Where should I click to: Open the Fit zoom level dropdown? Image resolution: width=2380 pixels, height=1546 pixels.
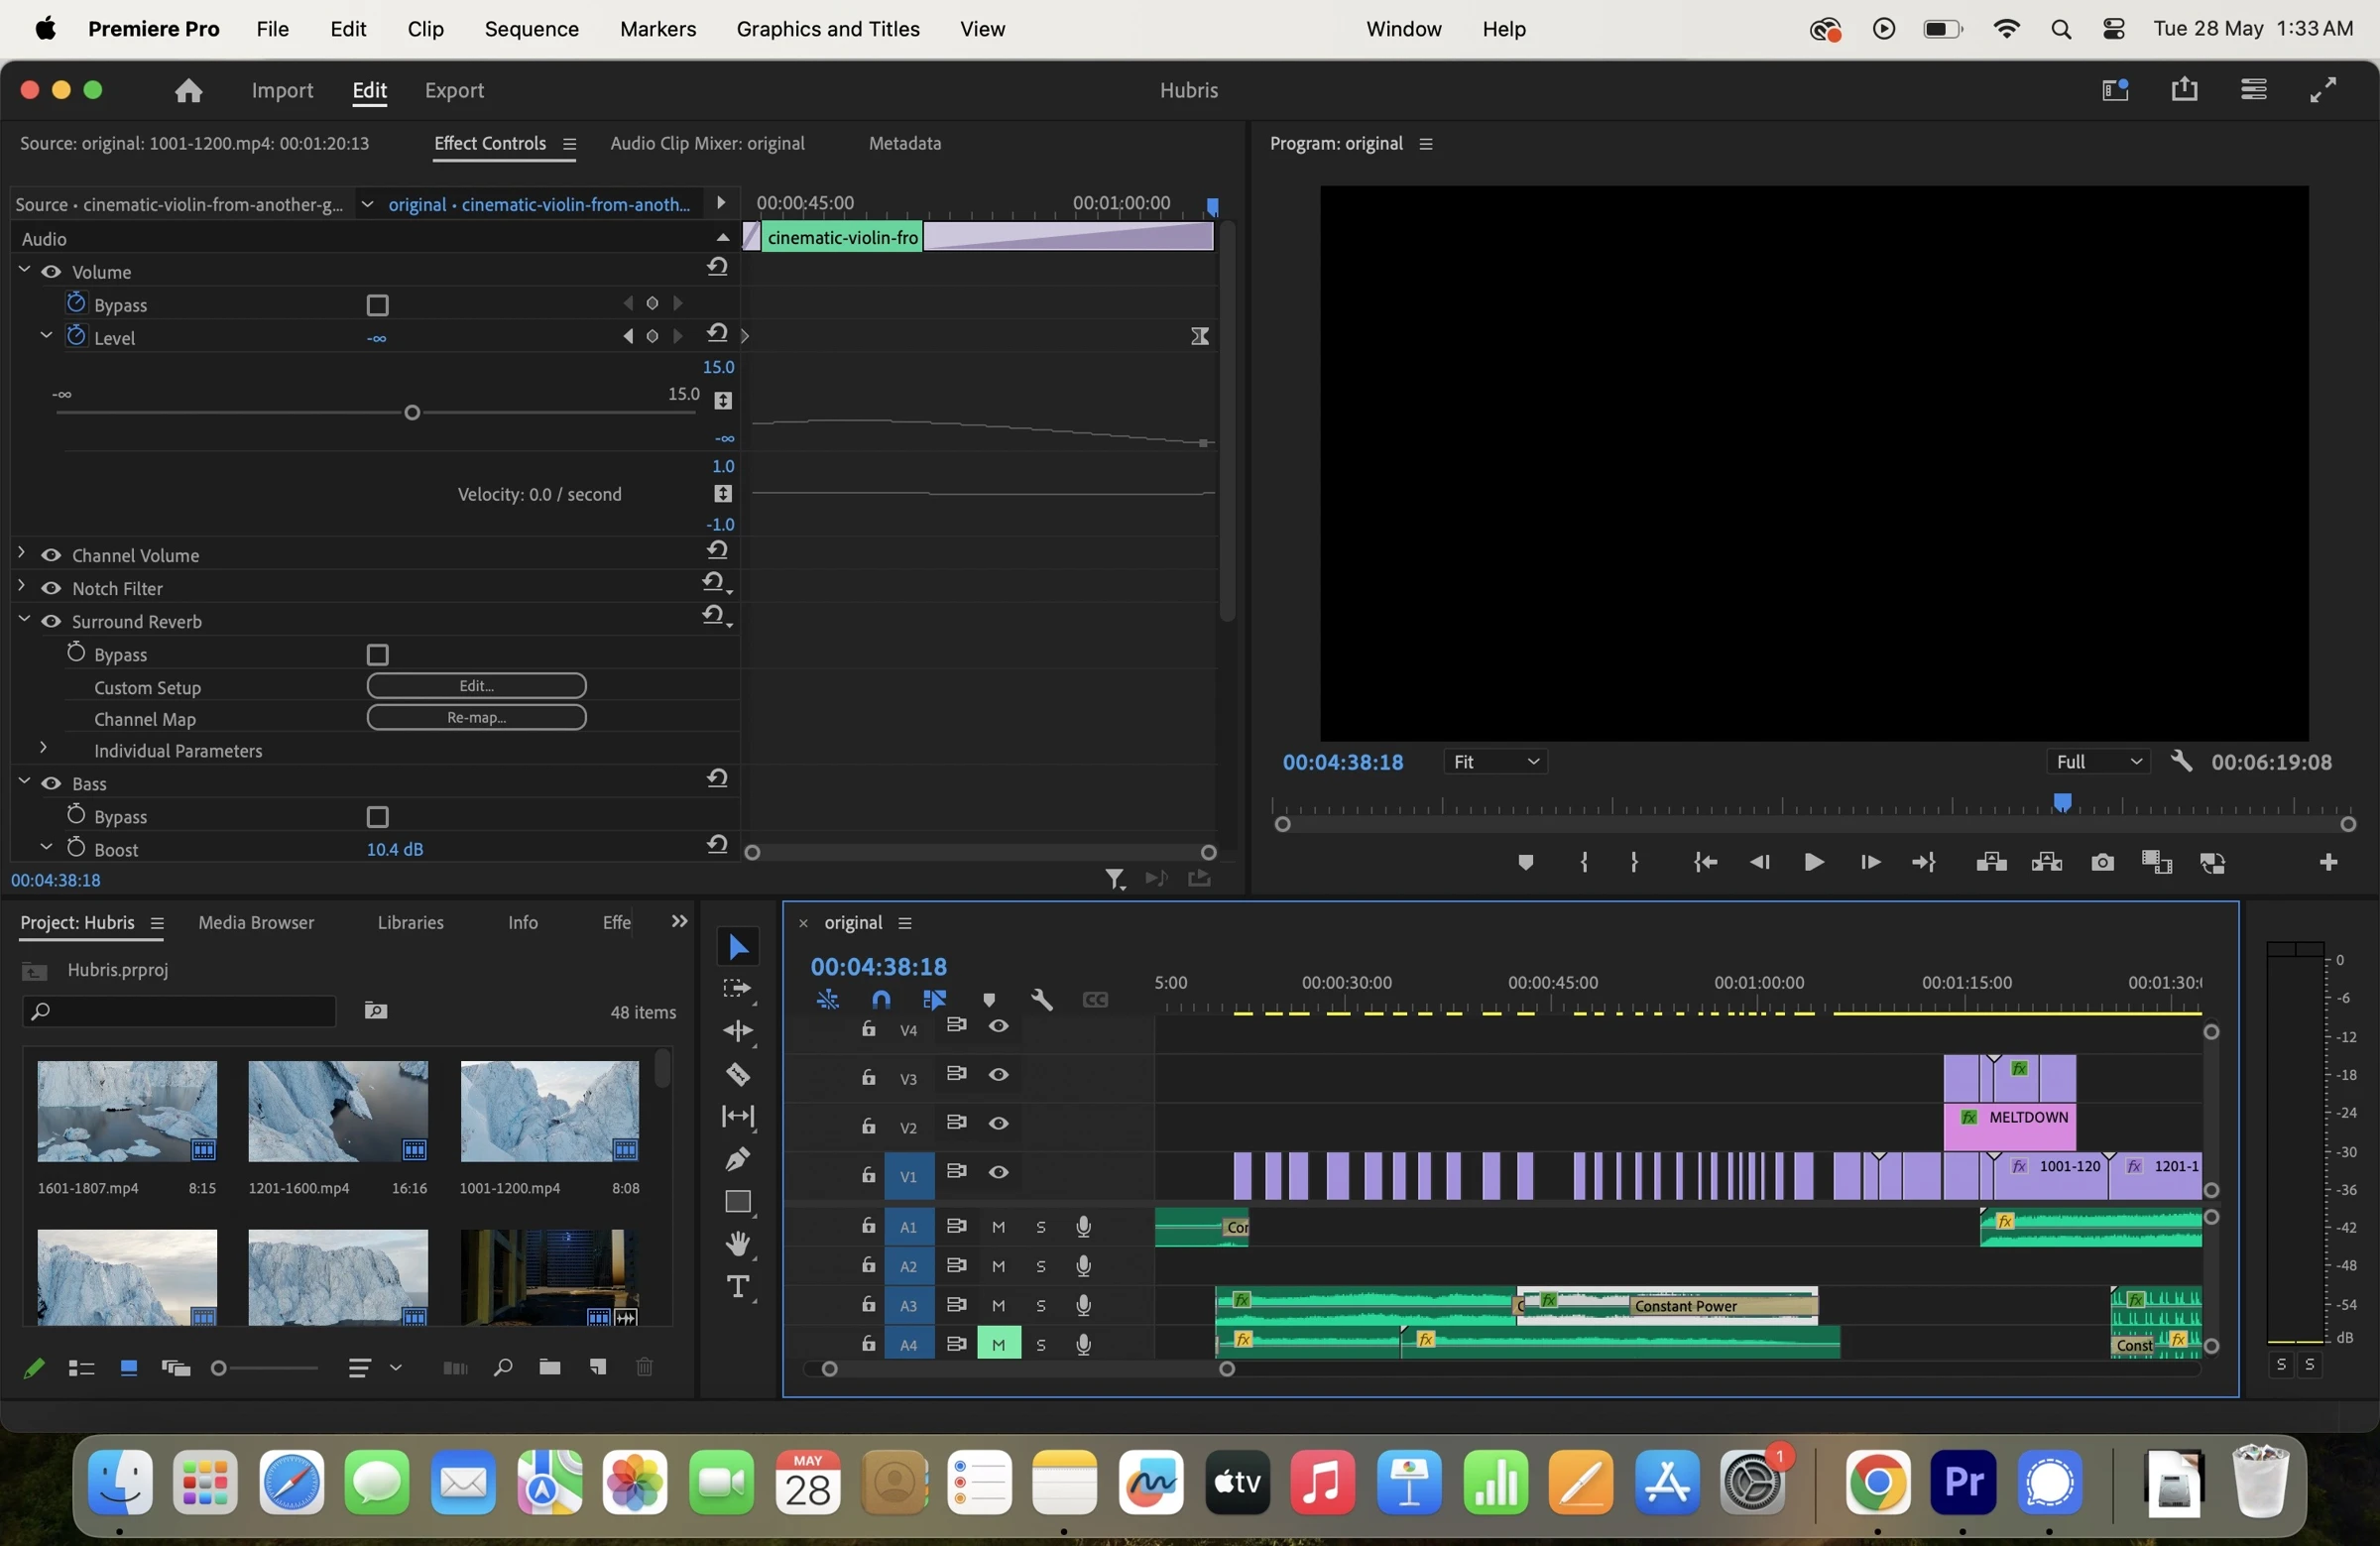pyautogui.click(x=1495, y=762)
